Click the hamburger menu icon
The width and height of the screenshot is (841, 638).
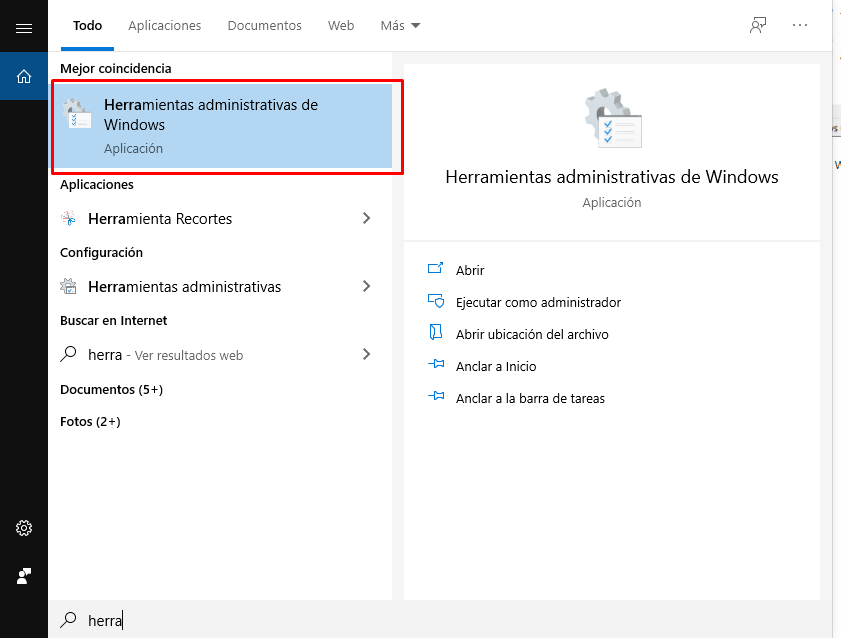click(24, 28)
